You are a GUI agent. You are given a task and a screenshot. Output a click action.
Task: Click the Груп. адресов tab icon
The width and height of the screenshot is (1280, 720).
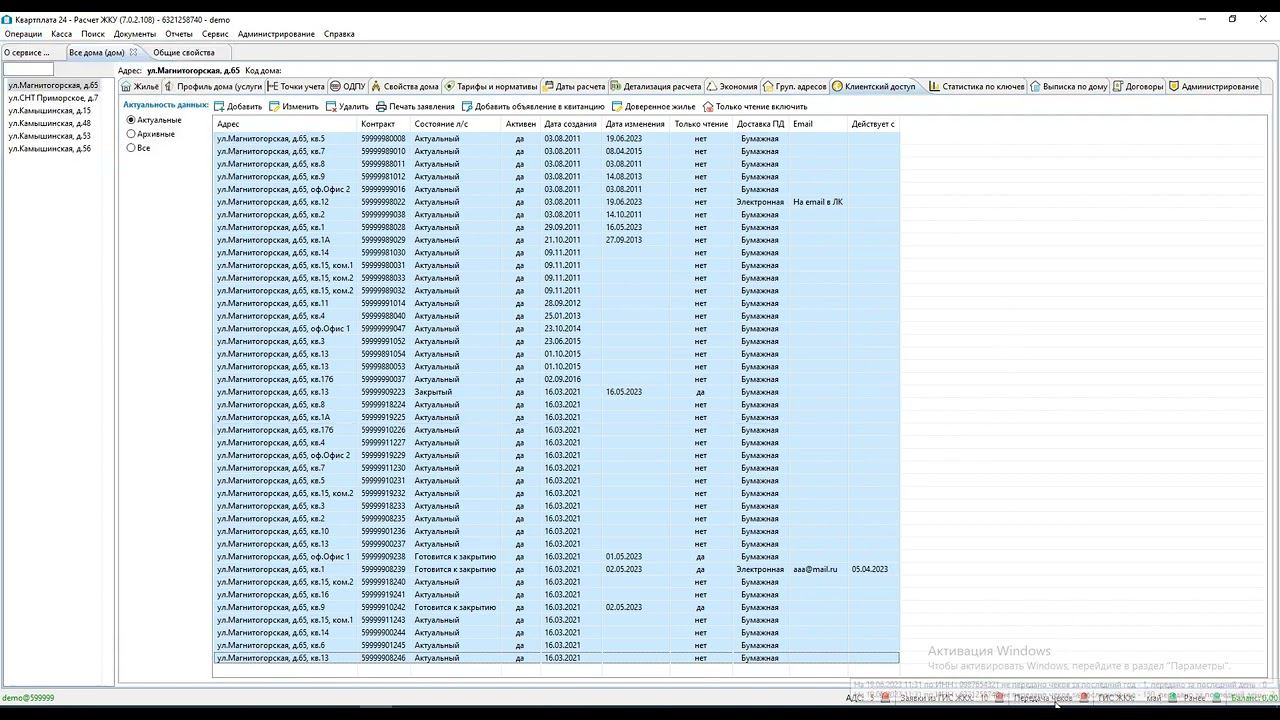pos(768,87)
